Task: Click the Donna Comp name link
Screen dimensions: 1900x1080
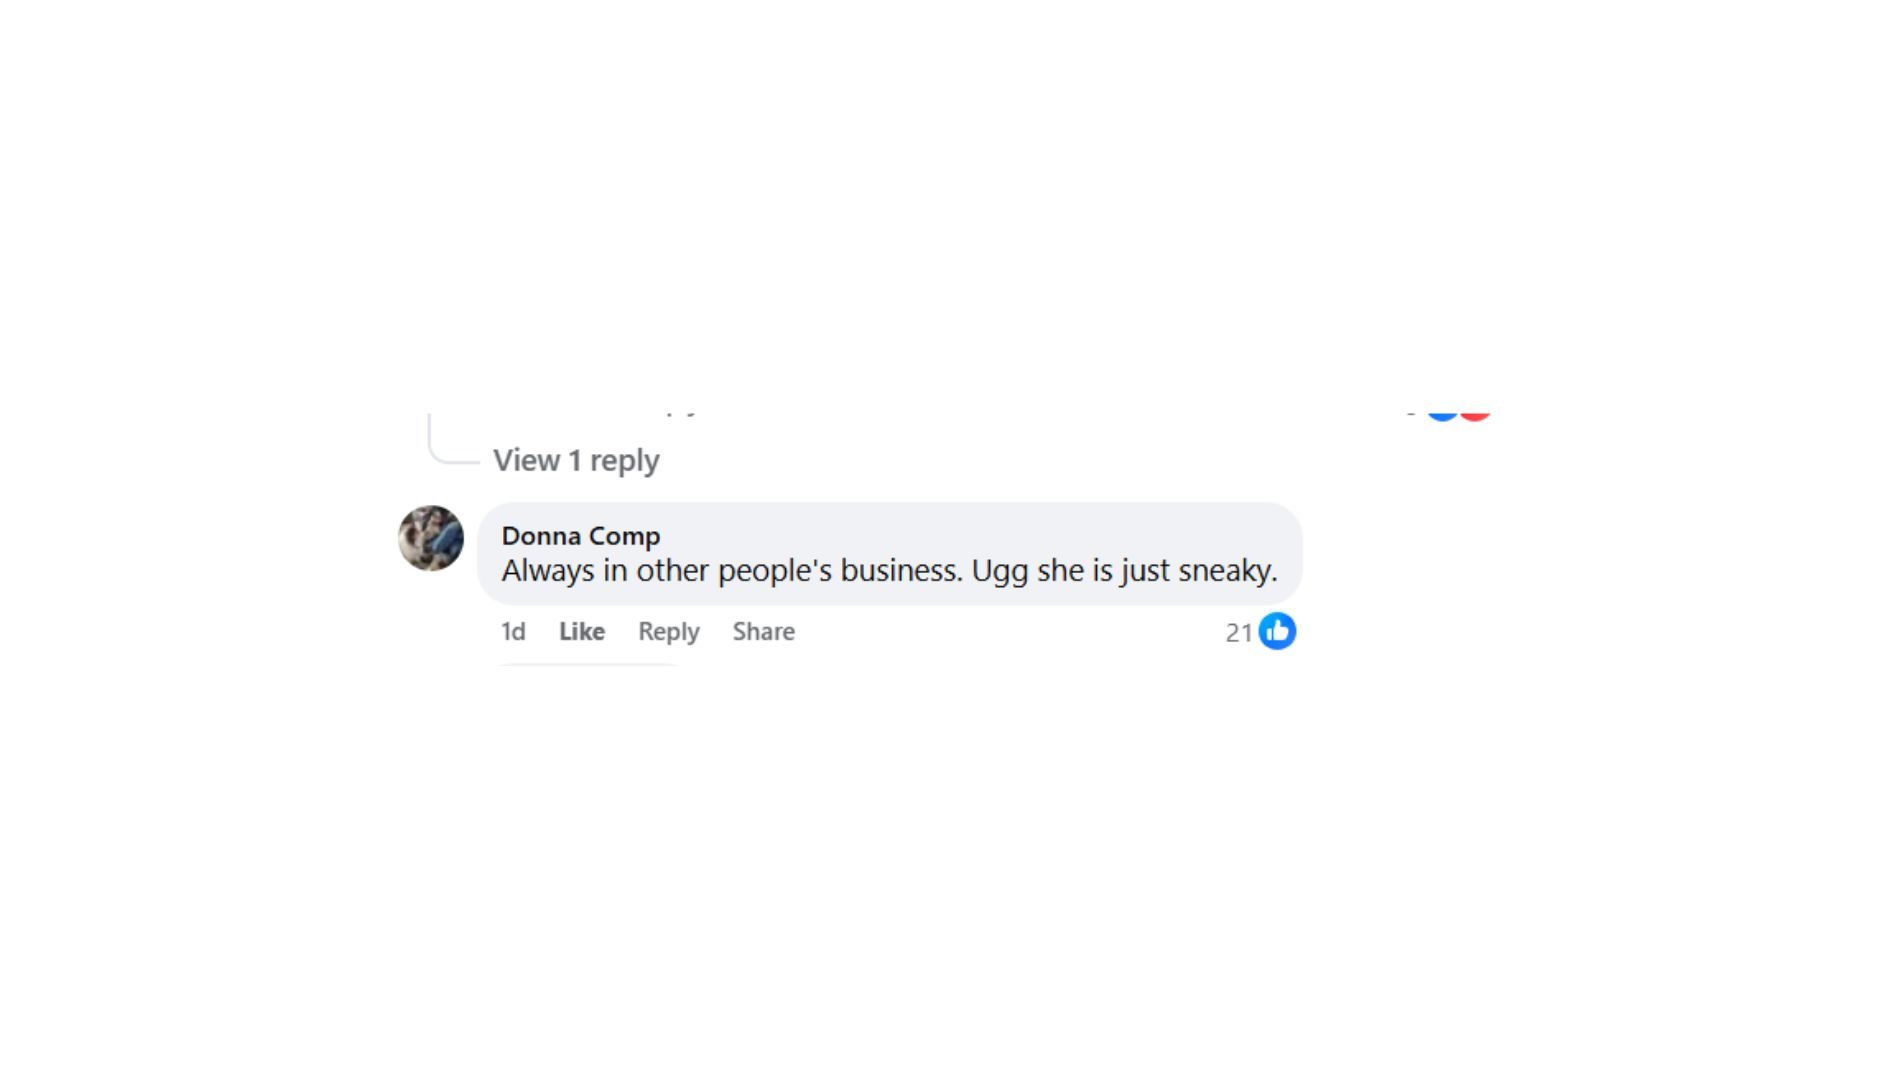Action: (x=580, y=536)
